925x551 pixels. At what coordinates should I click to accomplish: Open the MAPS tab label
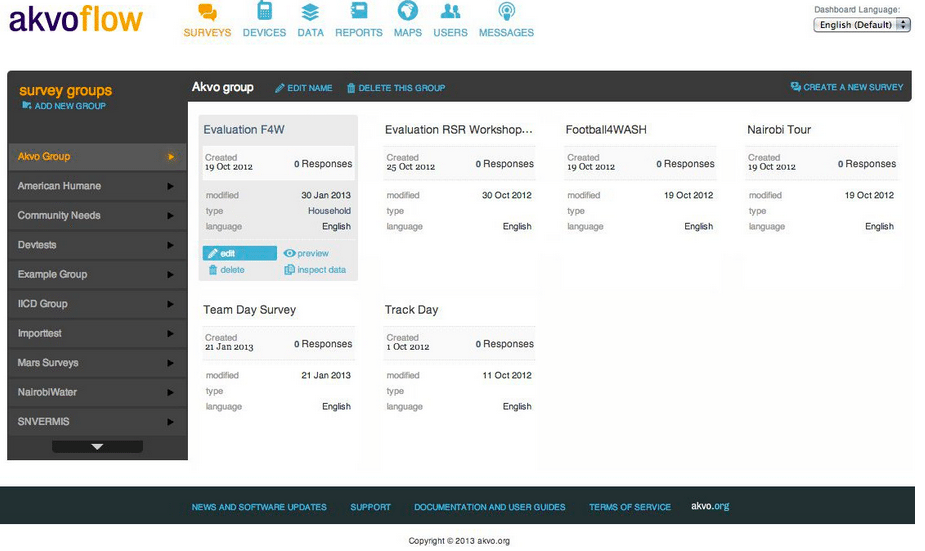[x=408, y=32]
